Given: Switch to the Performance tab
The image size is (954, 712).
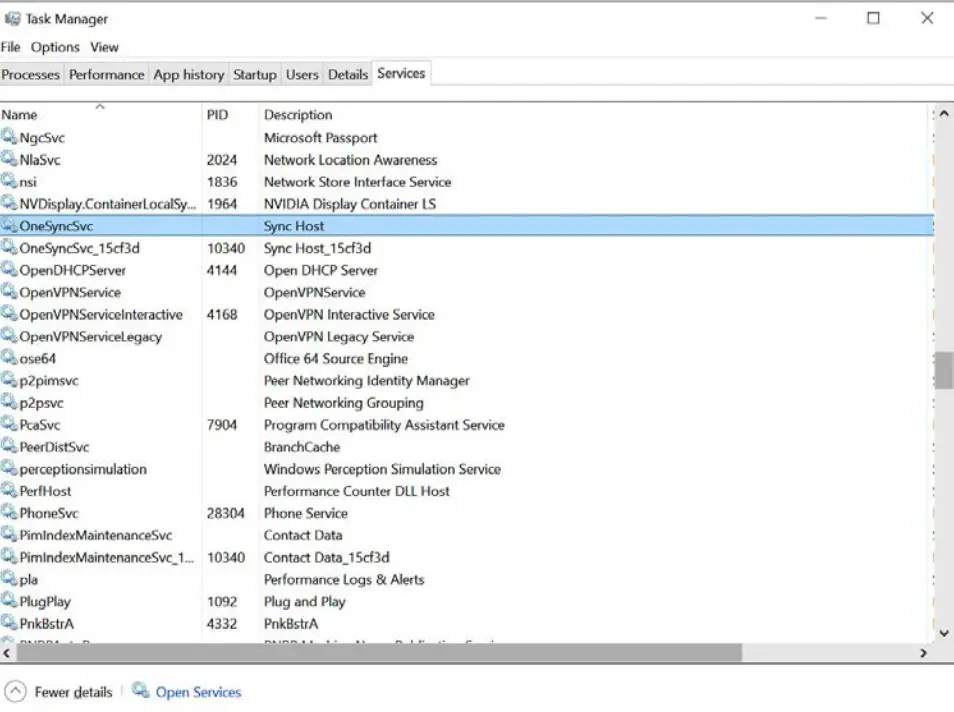Looking at the screenshot, I should (x=106, y=75).
